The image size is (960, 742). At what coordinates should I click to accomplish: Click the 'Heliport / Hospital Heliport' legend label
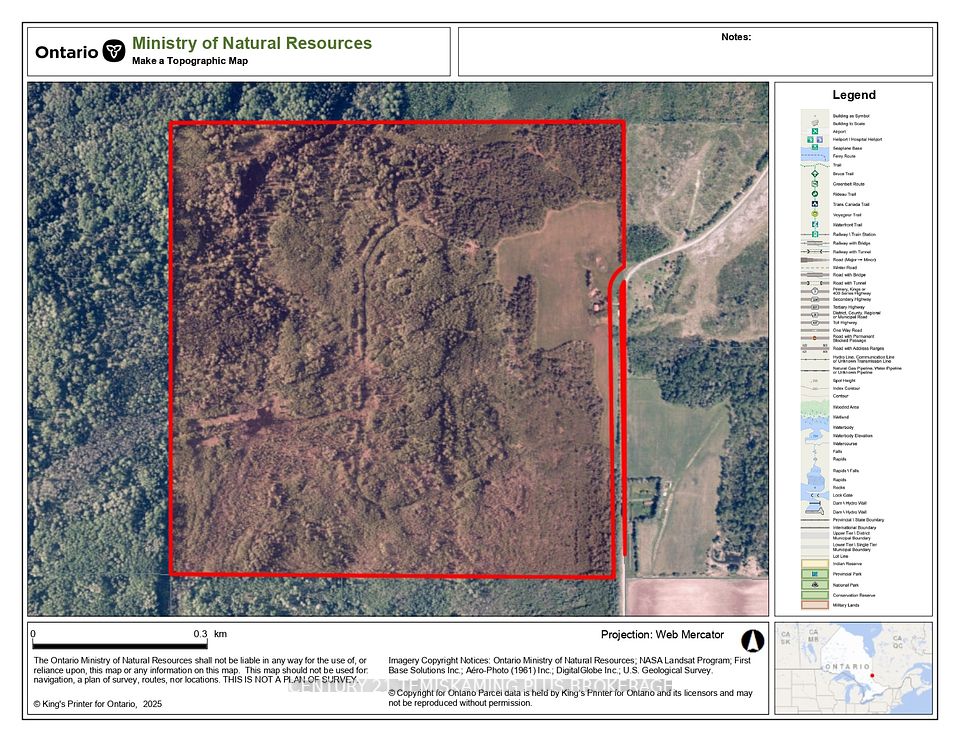[857, 140]
